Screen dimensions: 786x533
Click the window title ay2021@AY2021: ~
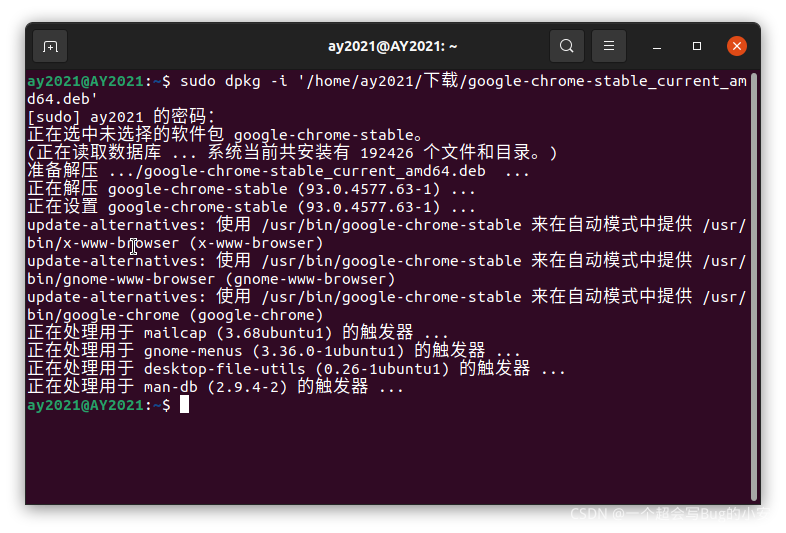click(x=392, y=47)
